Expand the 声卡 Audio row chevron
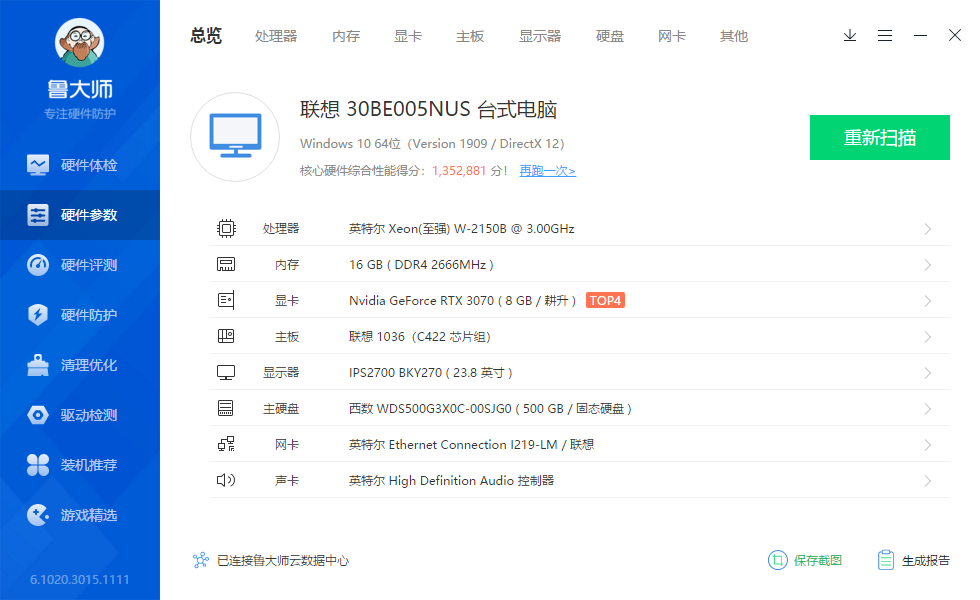980x600 pixels. [x=928, y=481]
